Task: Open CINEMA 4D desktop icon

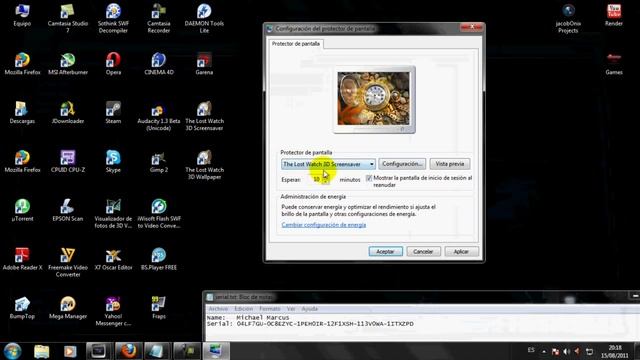Action: (x=159, y=64)
